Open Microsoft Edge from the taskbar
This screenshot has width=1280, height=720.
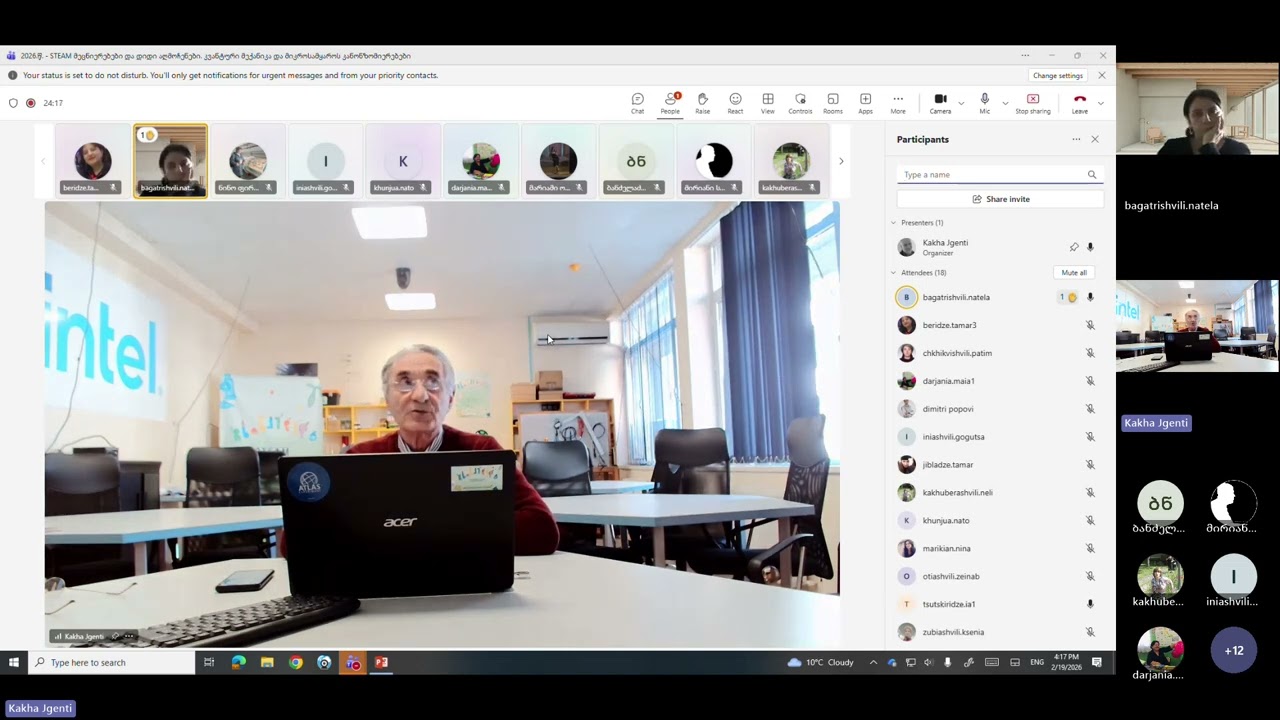coord(238,662)
